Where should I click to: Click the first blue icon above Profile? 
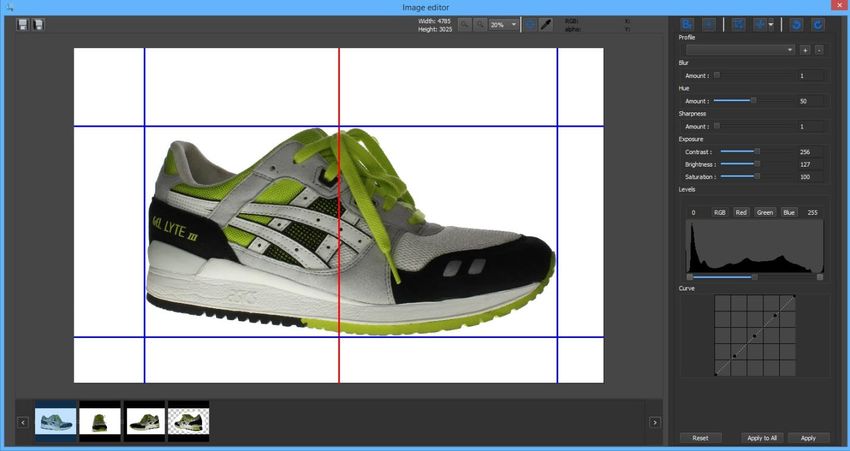pyautogui.click(x=687, y=24)
